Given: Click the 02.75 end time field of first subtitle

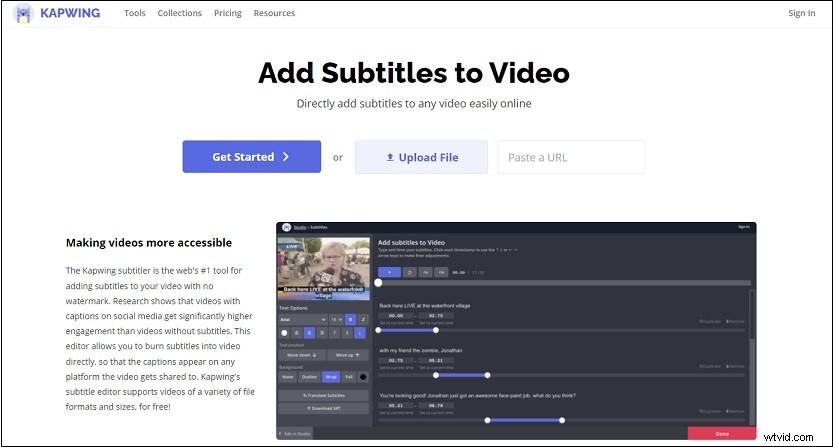Looking at the screenshot, I should pos(436,316).
